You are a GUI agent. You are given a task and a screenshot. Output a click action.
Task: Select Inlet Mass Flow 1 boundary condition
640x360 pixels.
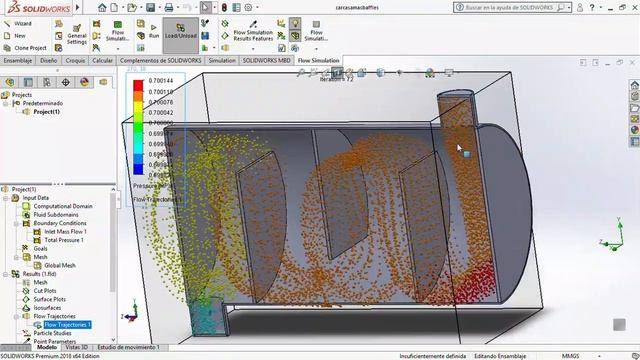point(65,231)
